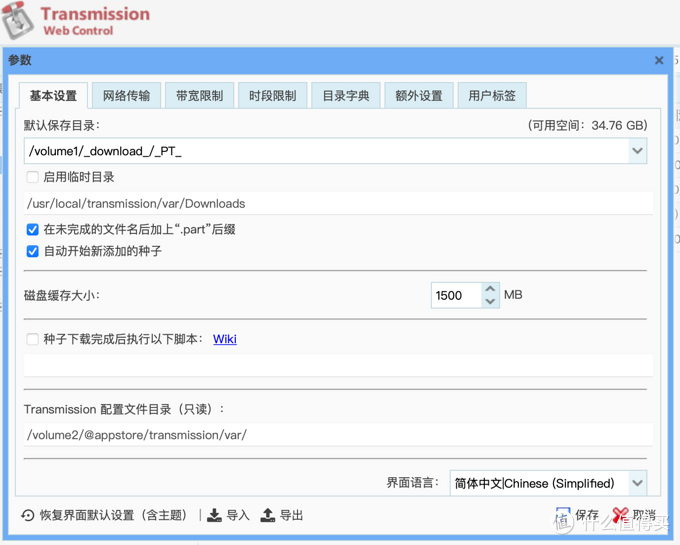Click the 取消 cancel button
This screenshot has height=545, width=680.
pyautogui.click(x=634, y=515)
